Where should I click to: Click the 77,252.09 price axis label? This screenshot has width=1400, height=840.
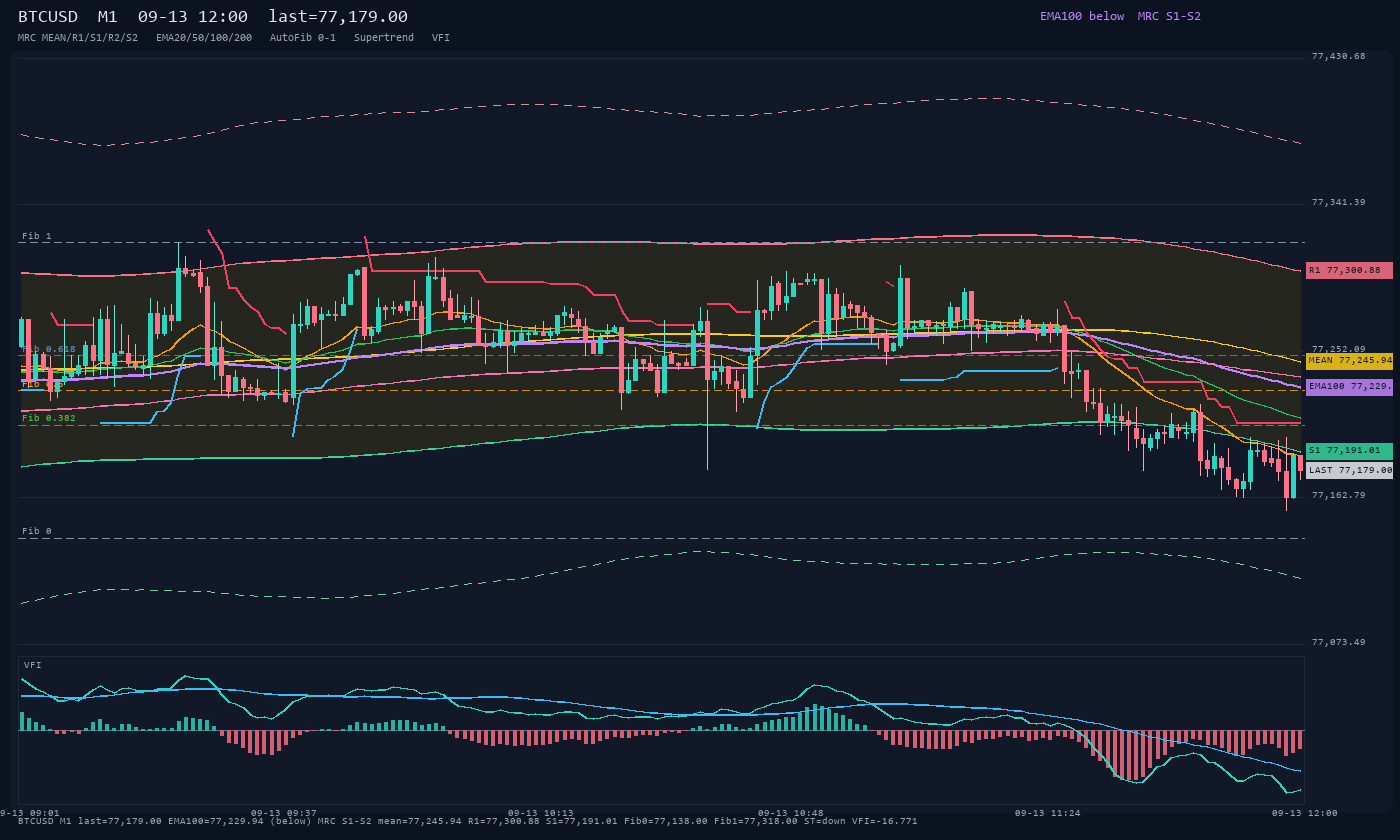tap(1338, 349)
